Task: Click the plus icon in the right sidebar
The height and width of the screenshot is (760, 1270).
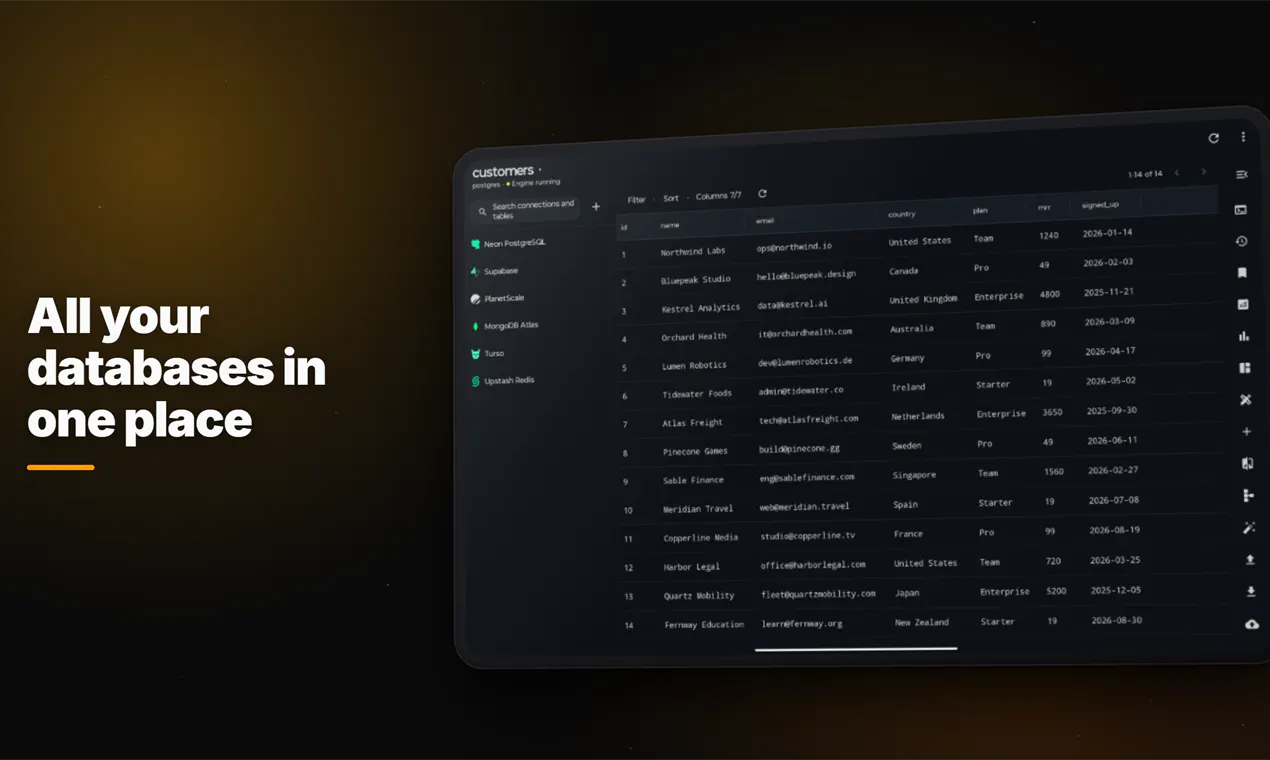Action: pyautogui.click(x=1246, y=432)
